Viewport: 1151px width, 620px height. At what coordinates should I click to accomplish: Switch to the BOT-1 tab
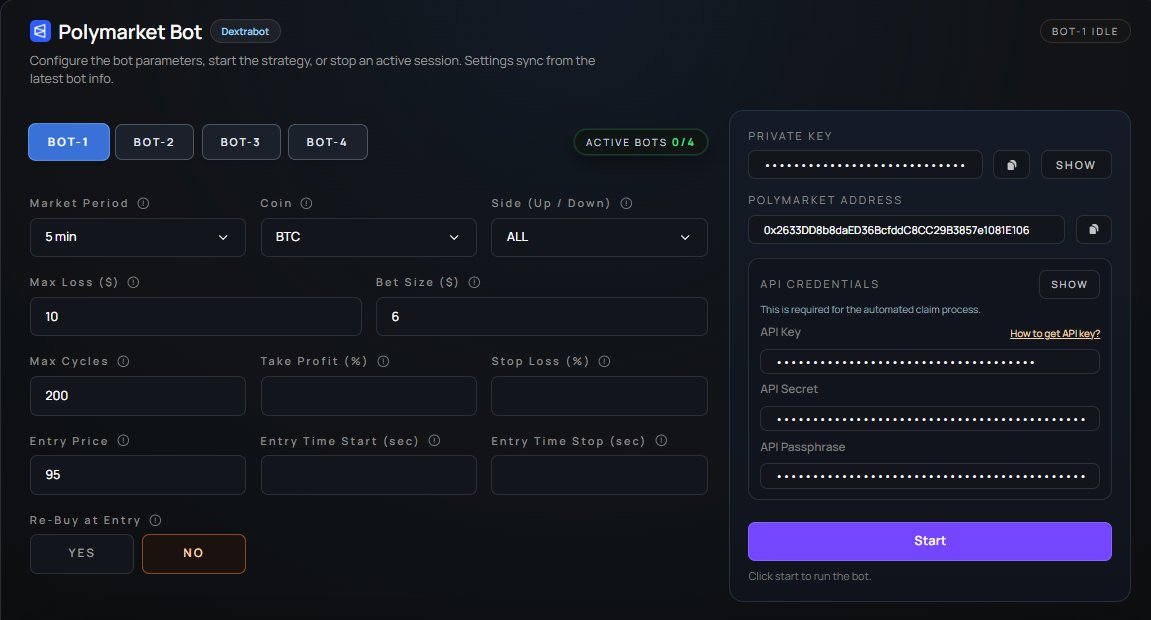pos(69,142)
